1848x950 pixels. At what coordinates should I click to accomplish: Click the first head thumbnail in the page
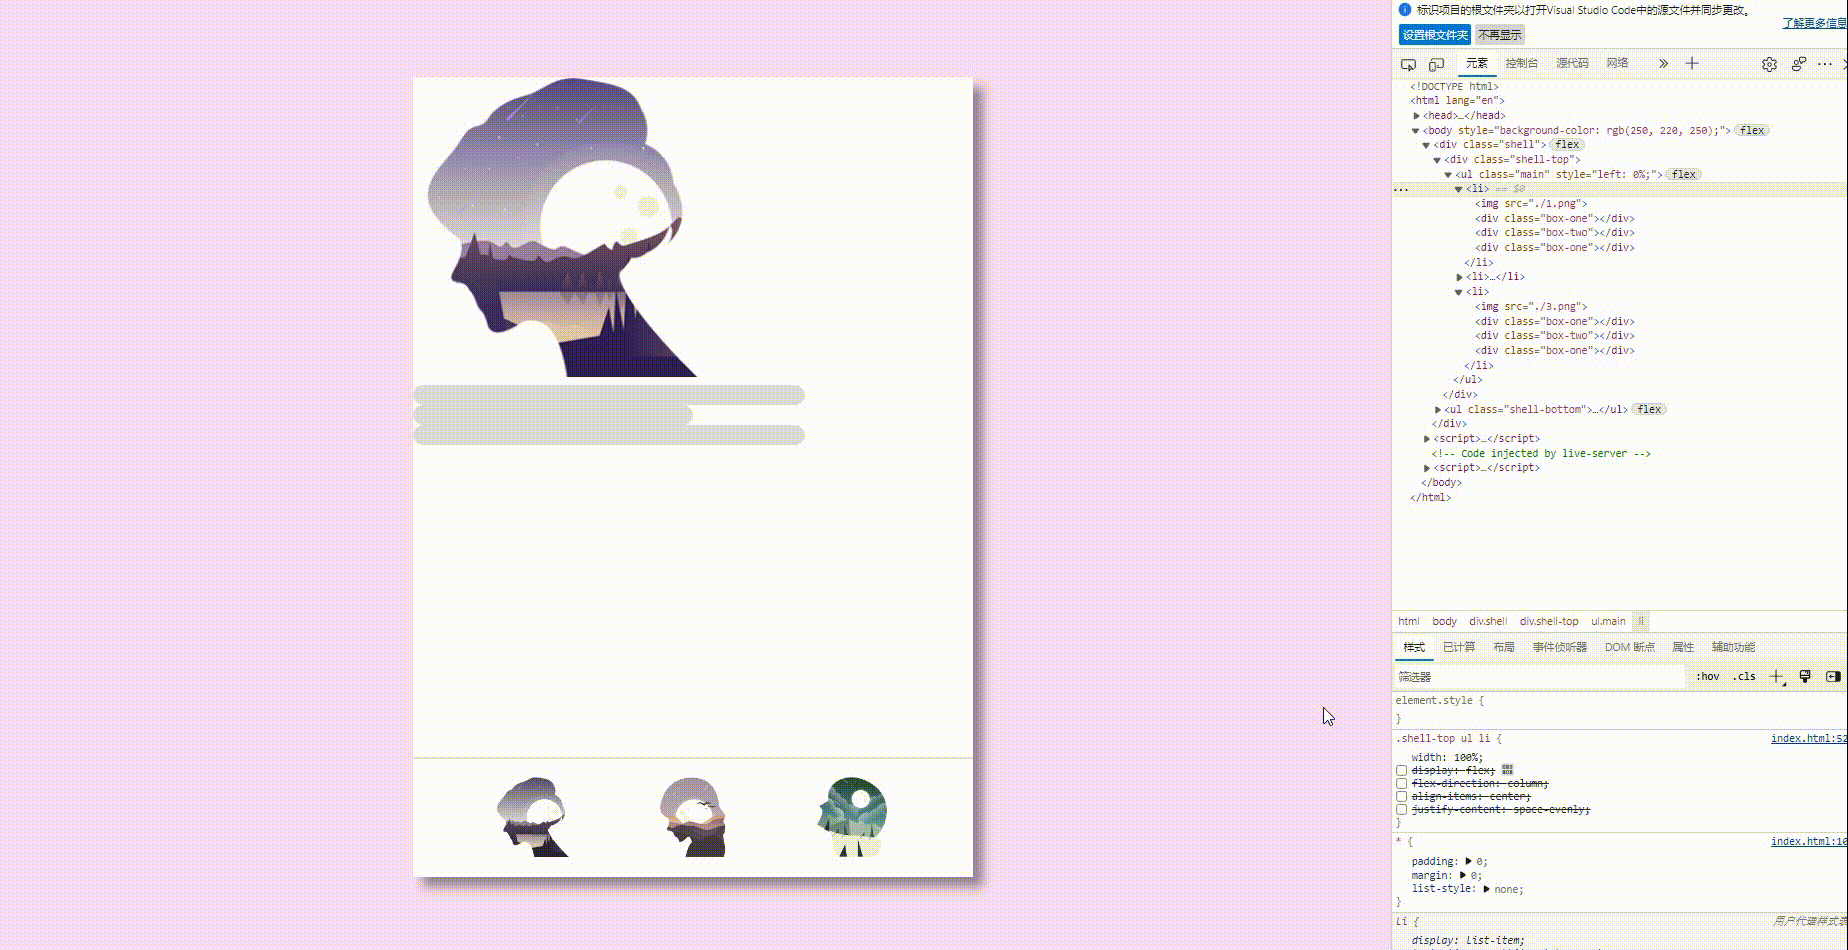533,817
